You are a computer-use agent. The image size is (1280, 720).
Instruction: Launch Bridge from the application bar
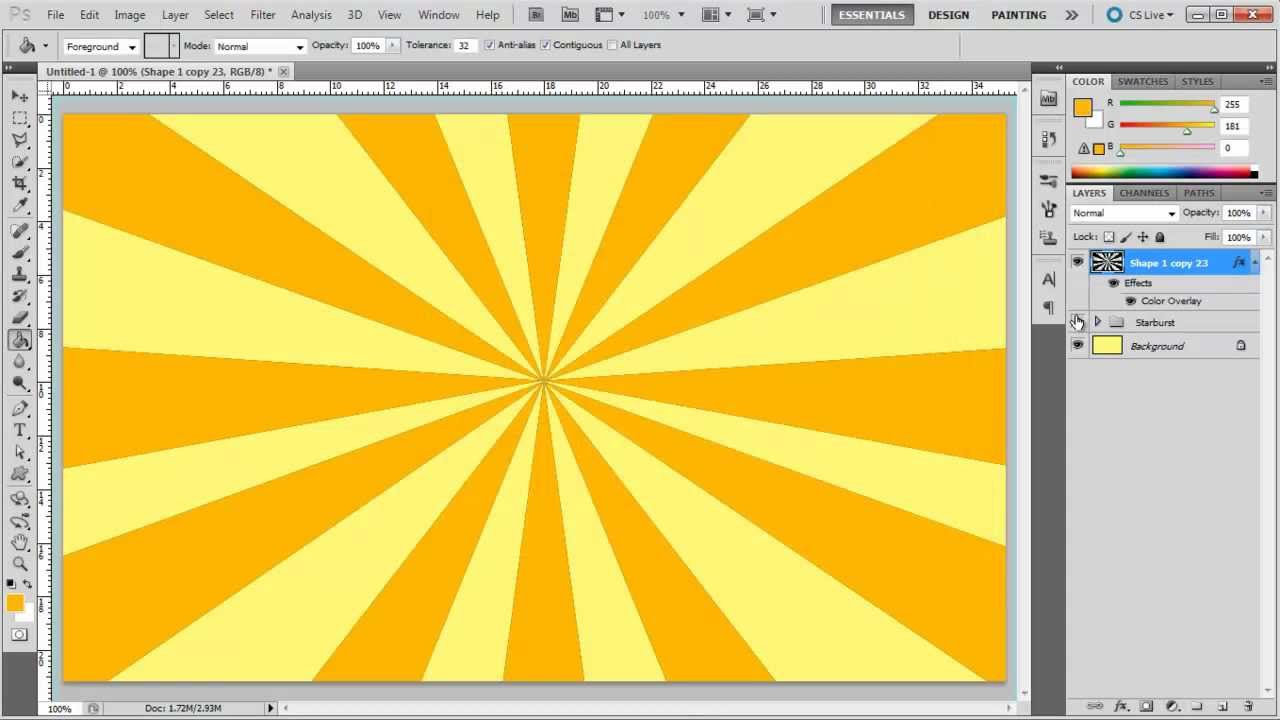536,15
